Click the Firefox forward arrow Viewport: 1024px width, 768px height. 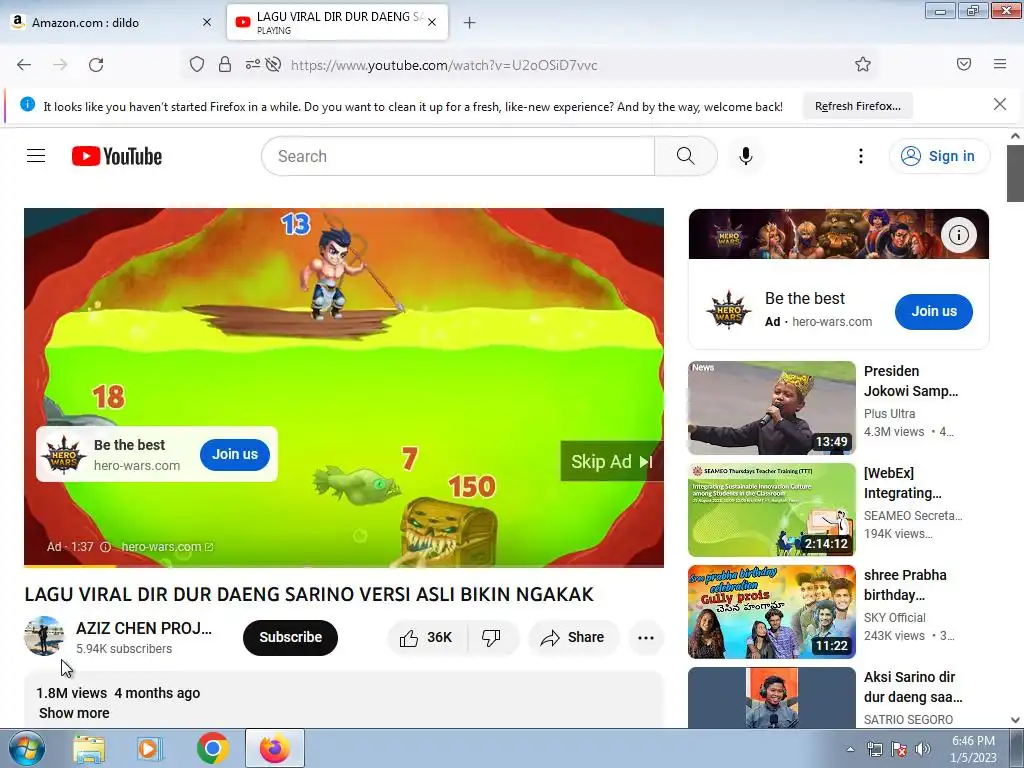pyautogui.click(x=60, y=65)
